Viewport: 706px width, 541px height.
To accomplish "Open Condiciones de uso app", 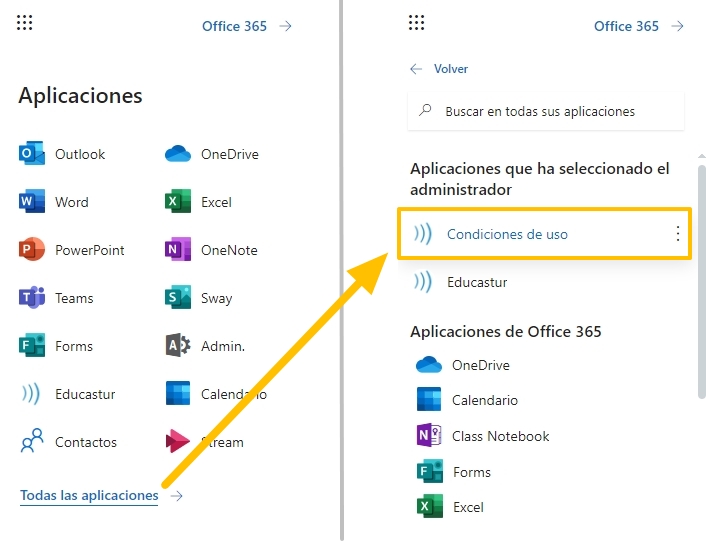I will click(x=544, y=234).
